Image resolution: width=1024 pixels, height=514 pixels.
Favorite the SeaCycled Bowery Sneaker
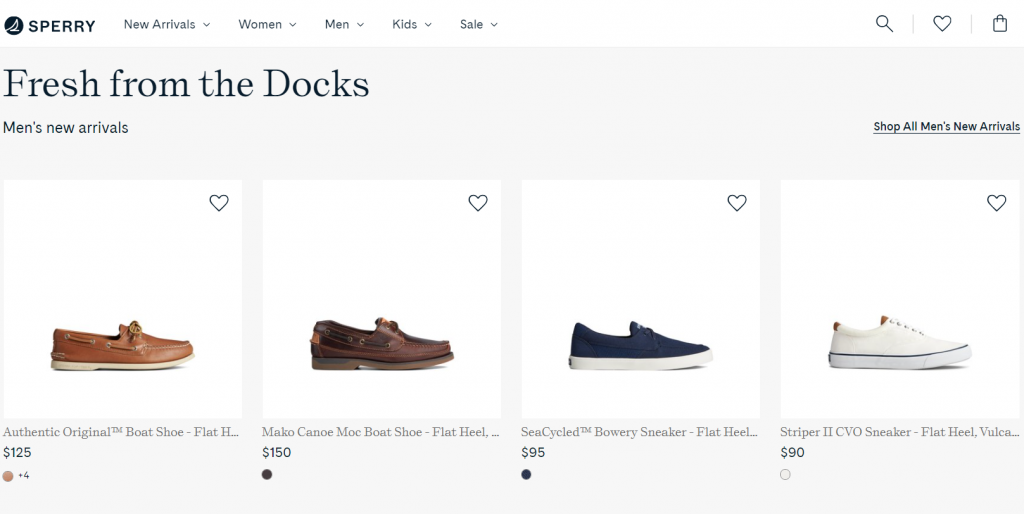(737, 203)
